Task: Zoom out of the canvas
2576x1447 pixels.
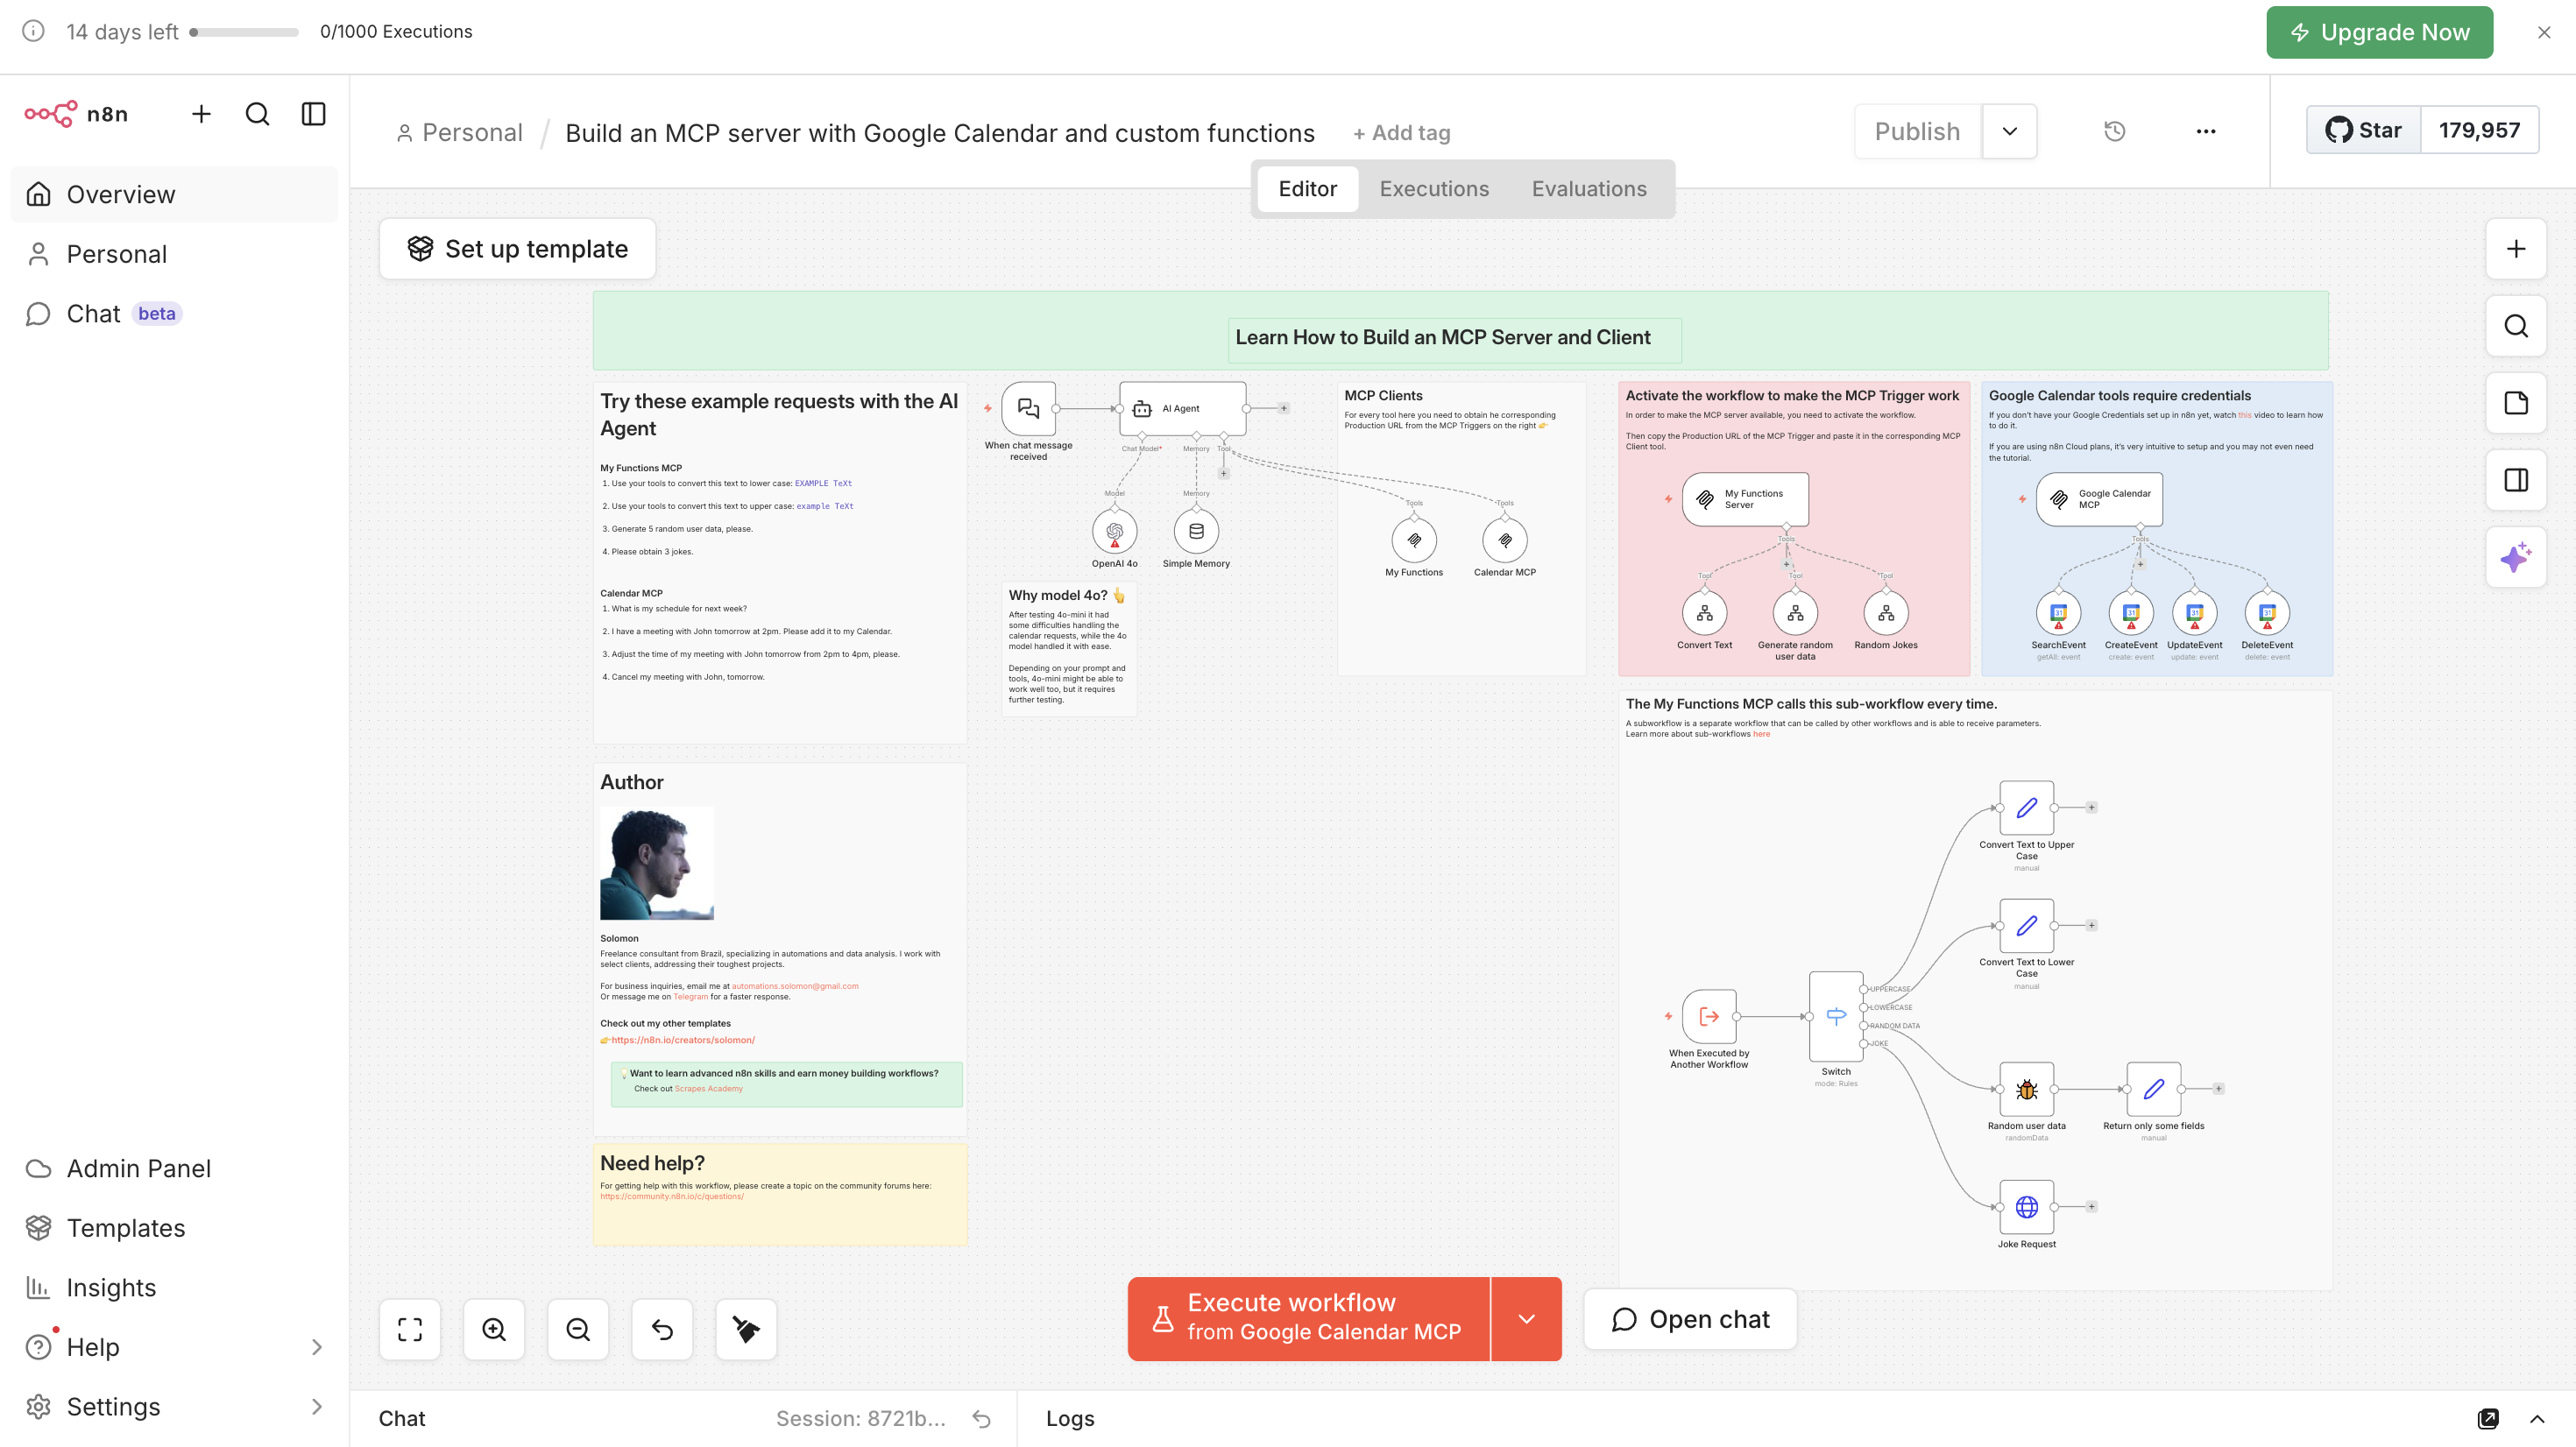Action: click(x=578, y=1329)
